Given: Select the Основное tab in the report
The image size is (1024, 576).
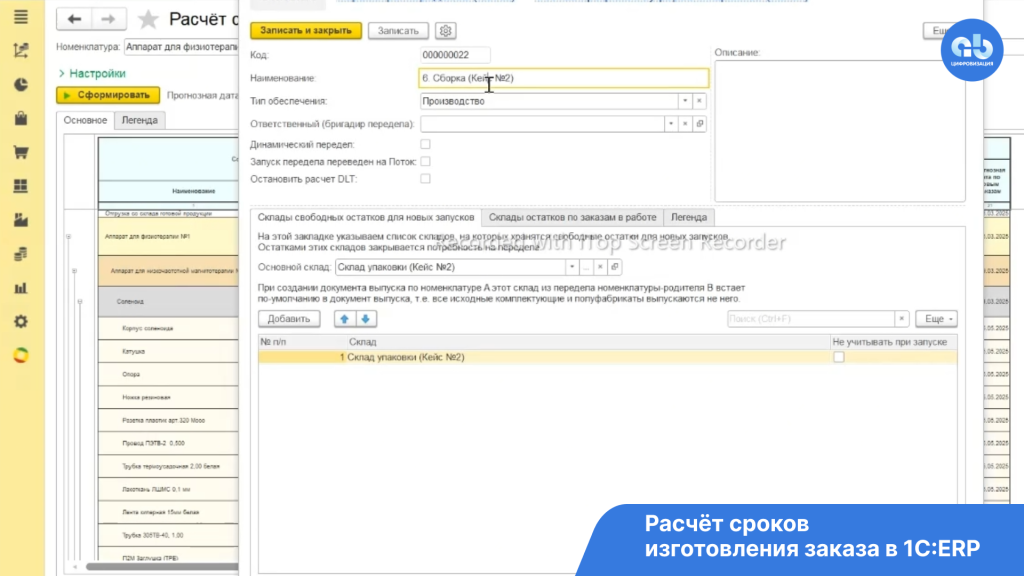Looking at the screenshot, I should point(86,120).
